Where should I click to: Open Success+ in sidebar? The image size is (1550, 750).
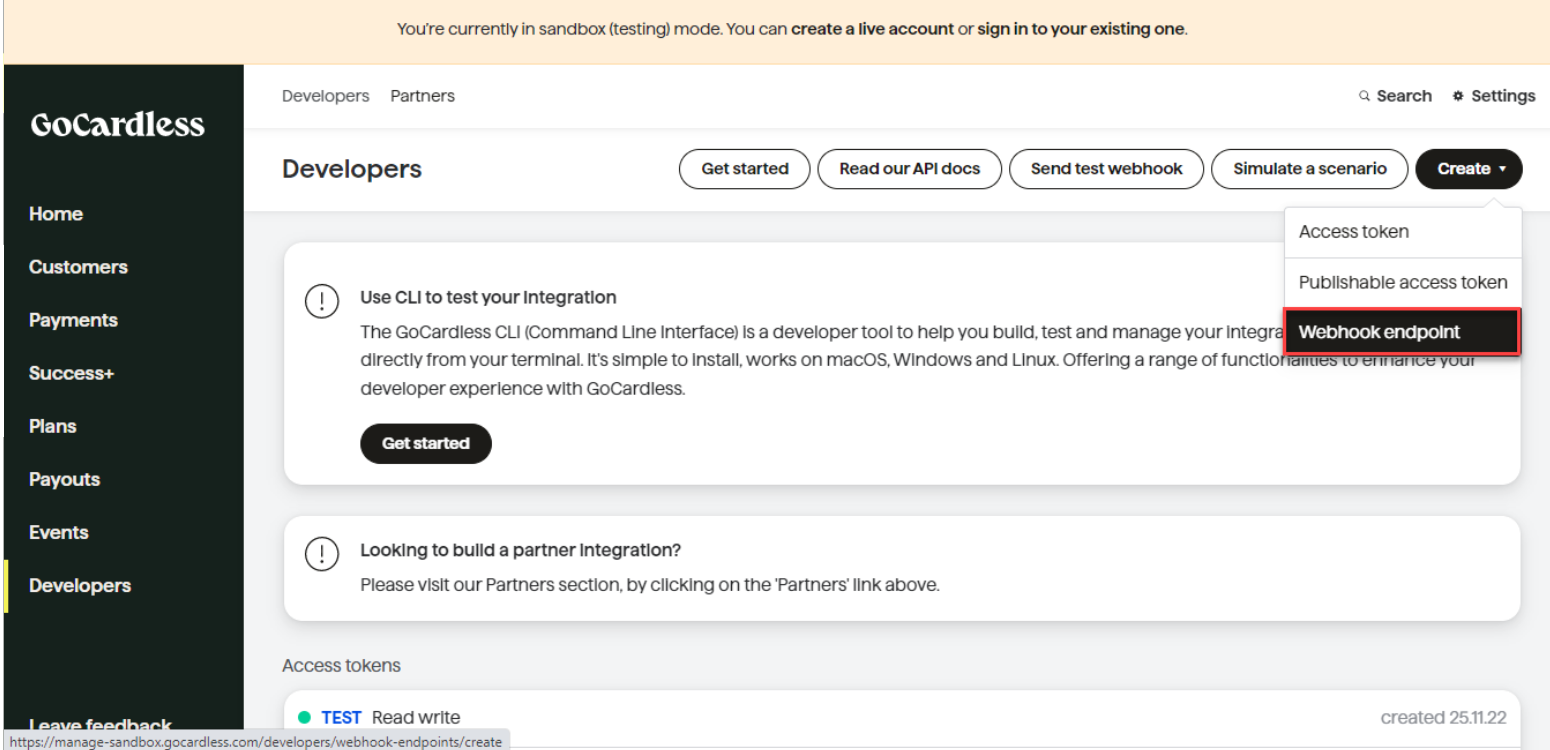point(71,373)
